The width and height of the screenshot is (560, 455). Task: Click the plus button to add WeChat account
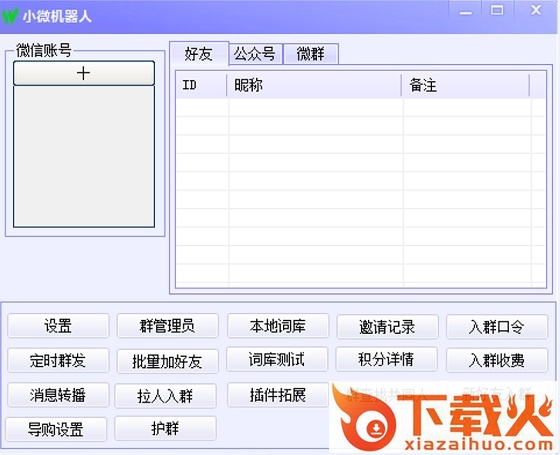click(x=84, y=73)
